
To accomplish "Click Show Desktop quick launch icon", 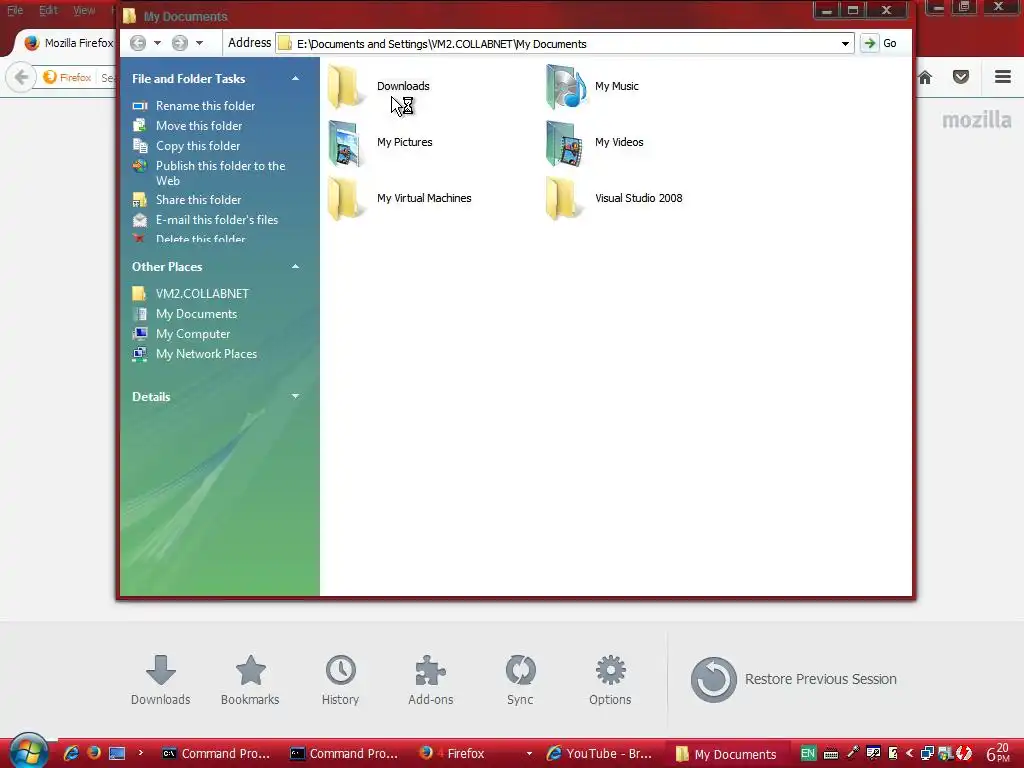I will [x=117, y=754].
